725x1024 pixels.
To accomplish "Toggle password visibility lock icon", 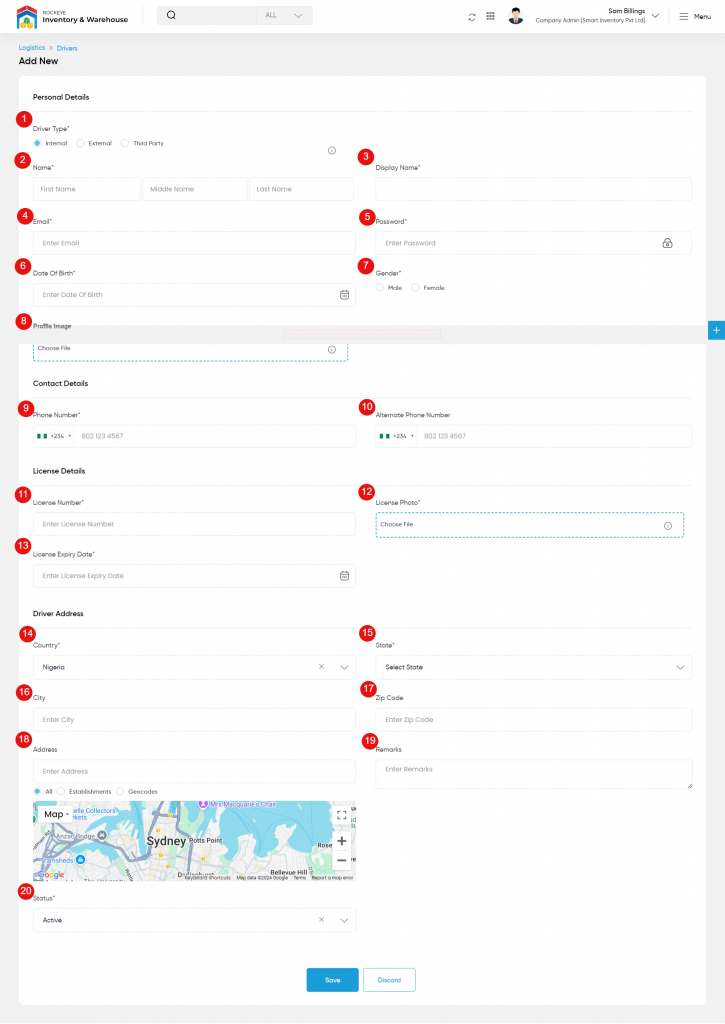I will [x=668, y=243].
